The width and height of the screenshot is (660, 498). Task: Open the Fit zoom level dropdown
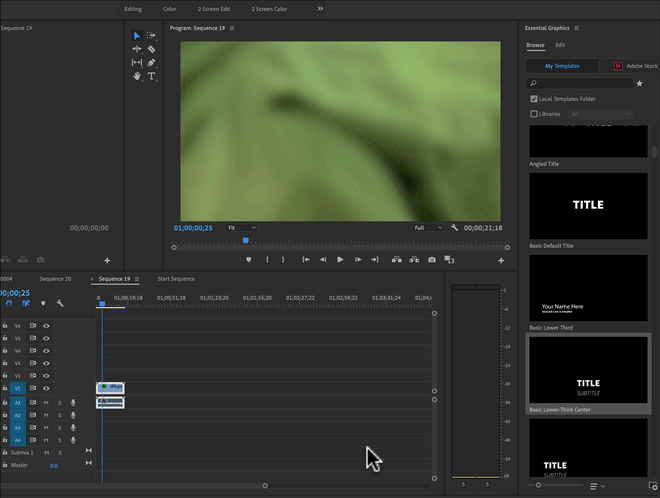[x=241, y=228]
